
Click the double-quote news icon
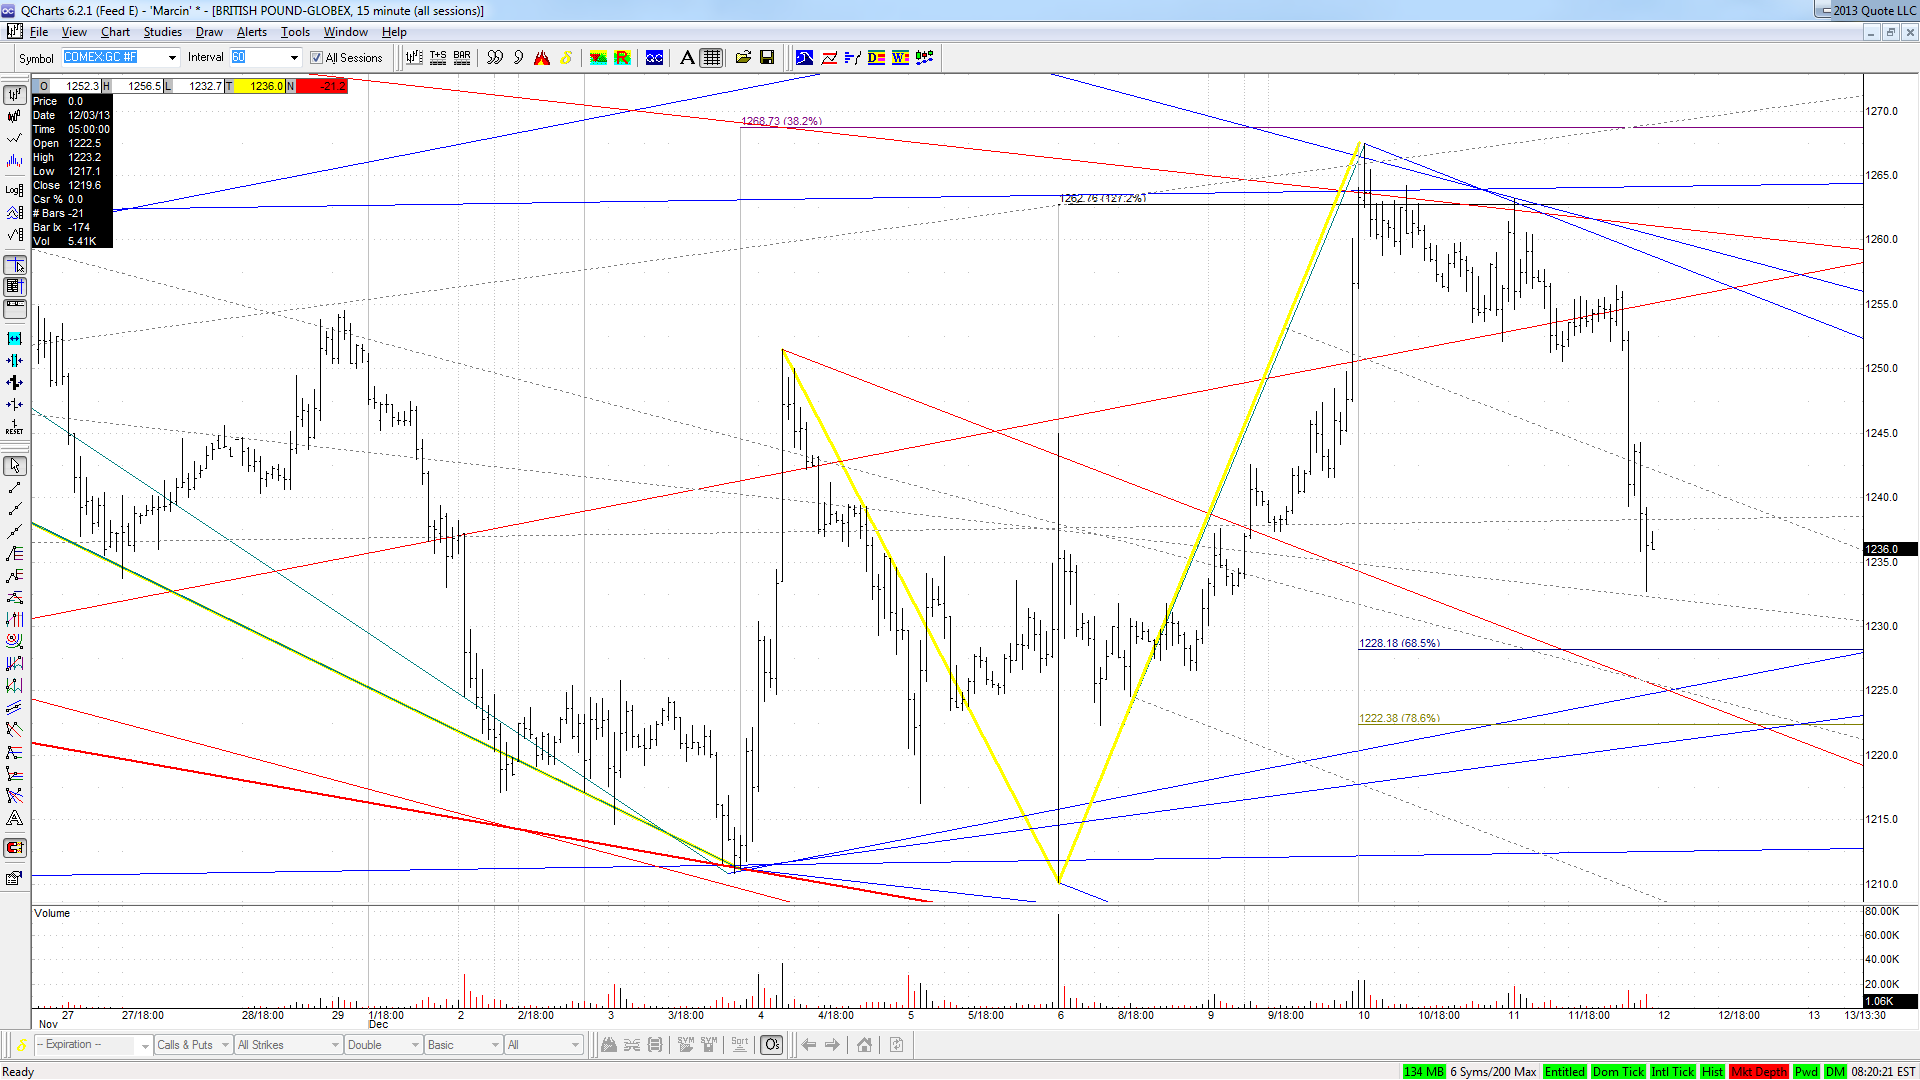click(495, 58)
